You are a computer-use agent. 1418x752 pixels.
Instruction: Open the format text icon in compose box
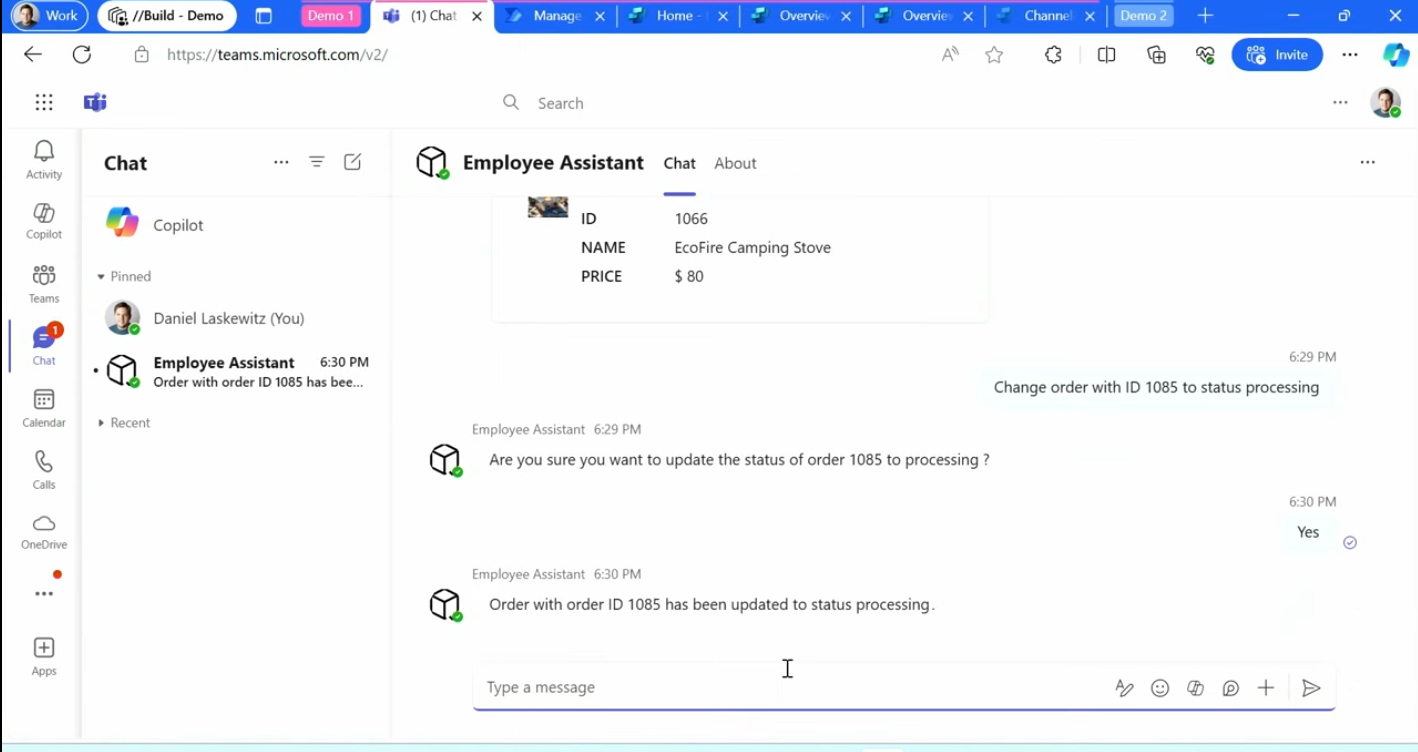[x=1124, y=688]
